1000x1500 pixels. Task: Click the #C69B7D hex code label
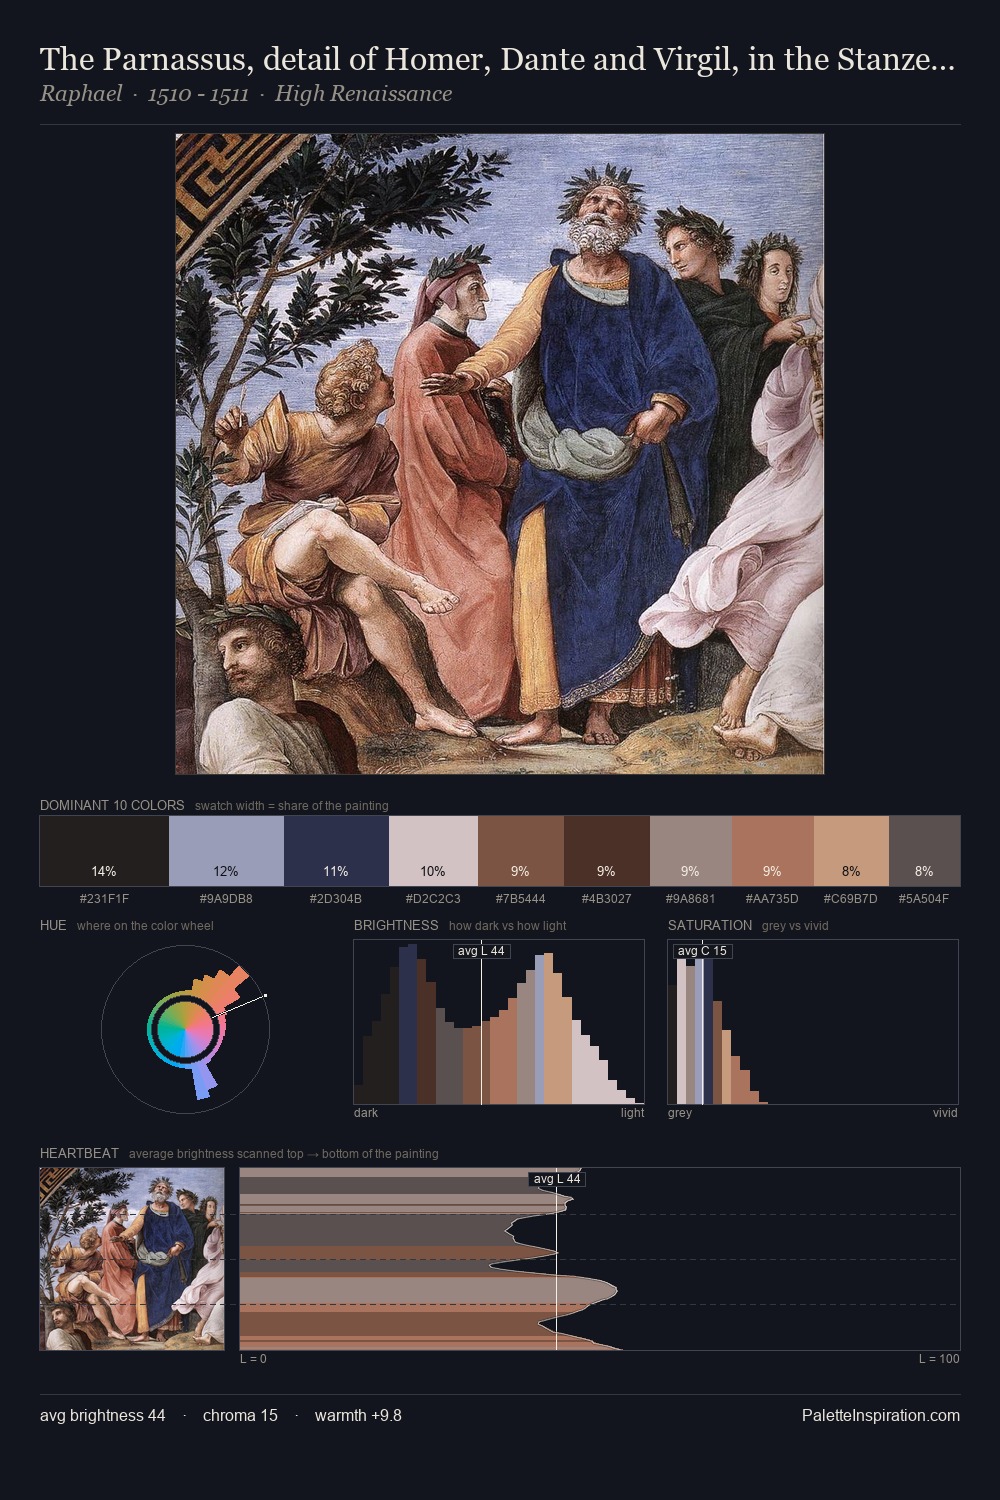coord(851,898)
